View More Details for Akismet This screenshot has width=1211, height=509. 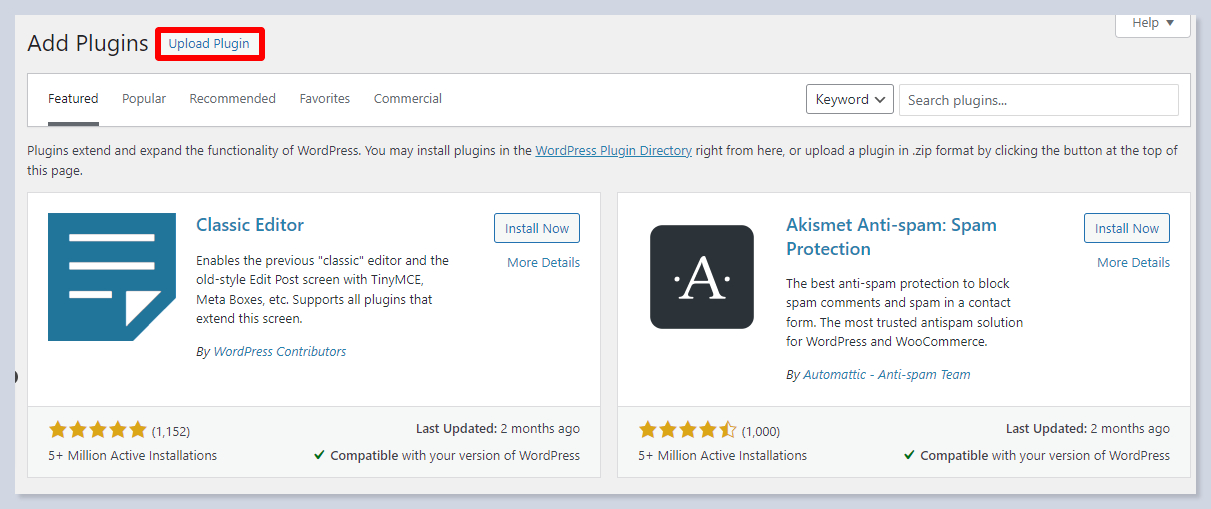coord(1133,263)
